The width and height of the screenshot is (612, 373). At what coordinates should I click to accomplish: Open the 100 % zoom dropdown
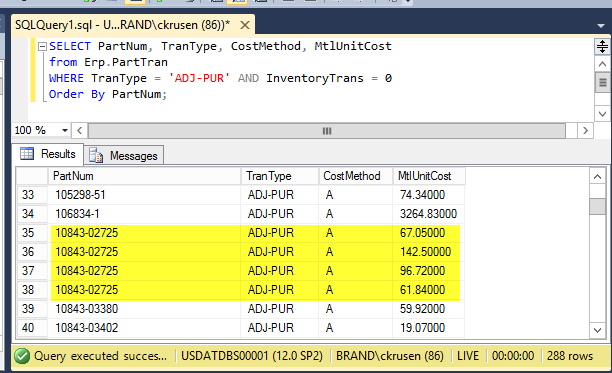65,130
